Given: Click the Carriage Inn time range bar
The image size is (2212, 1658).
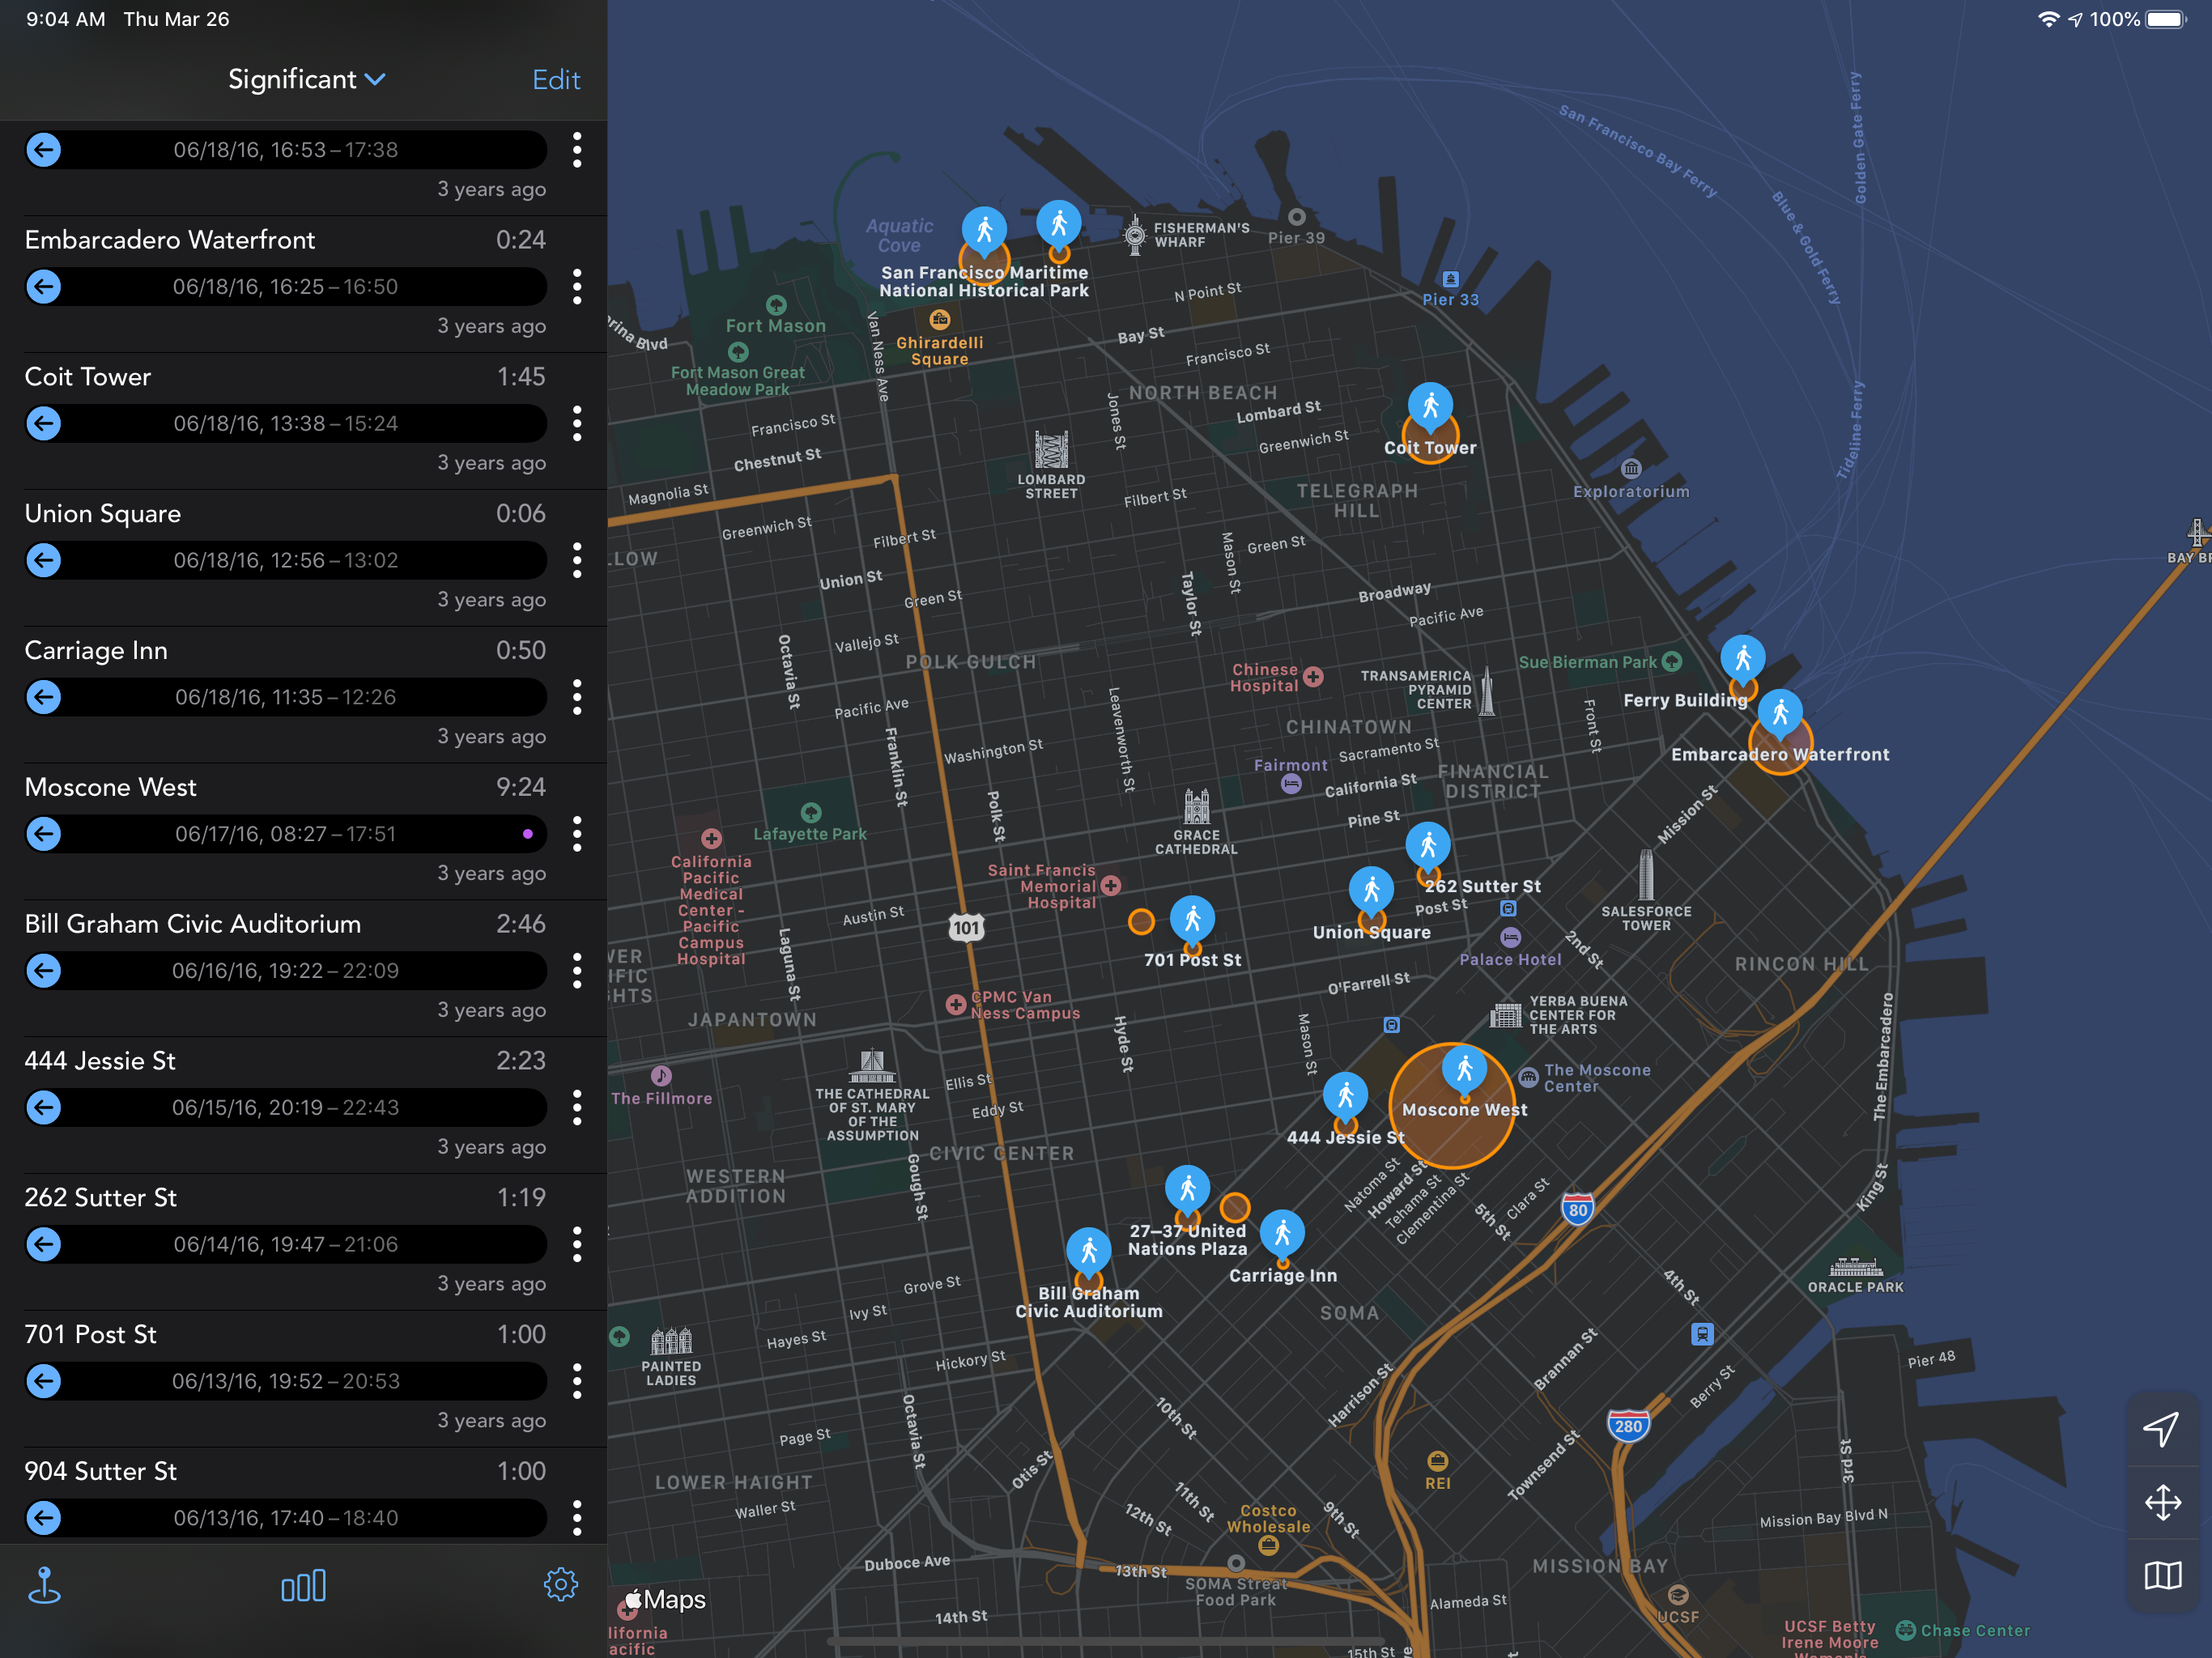Looking at the screenshot, I should click(286, 697).
